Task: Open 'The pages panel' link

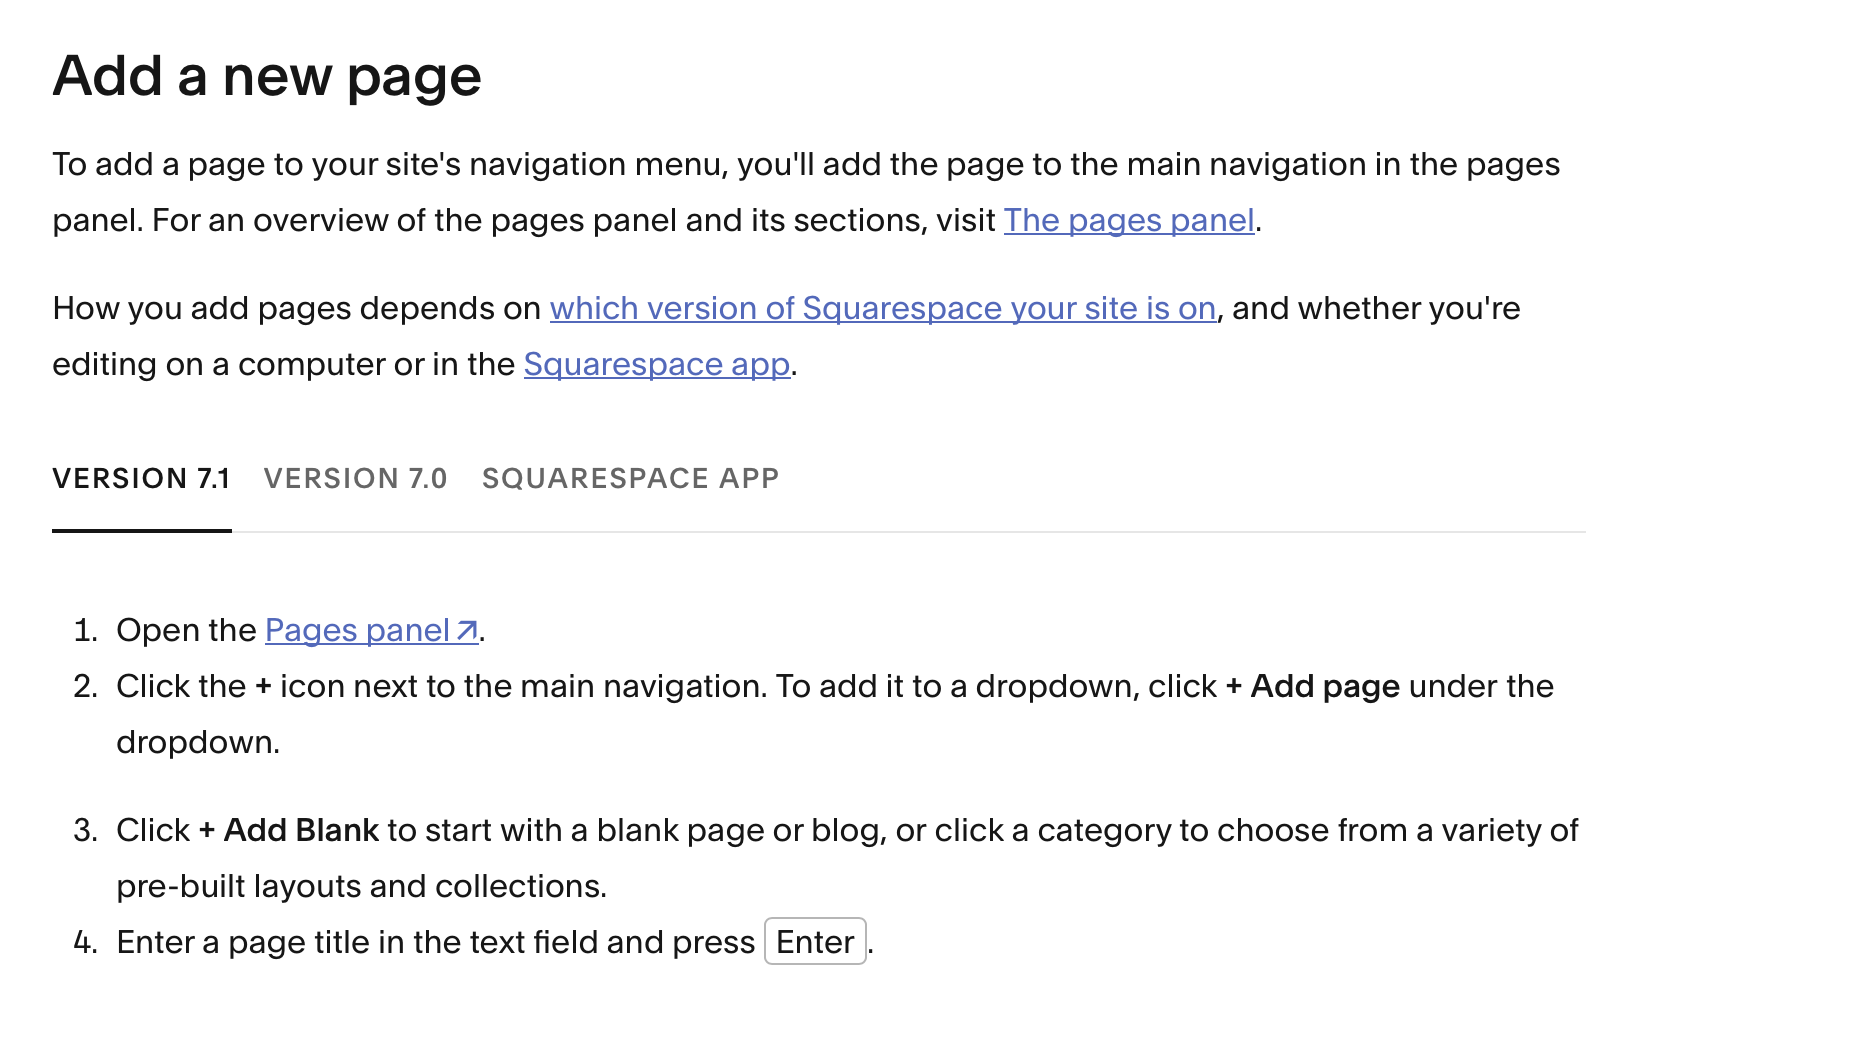Action: [x=1129, y=220]
